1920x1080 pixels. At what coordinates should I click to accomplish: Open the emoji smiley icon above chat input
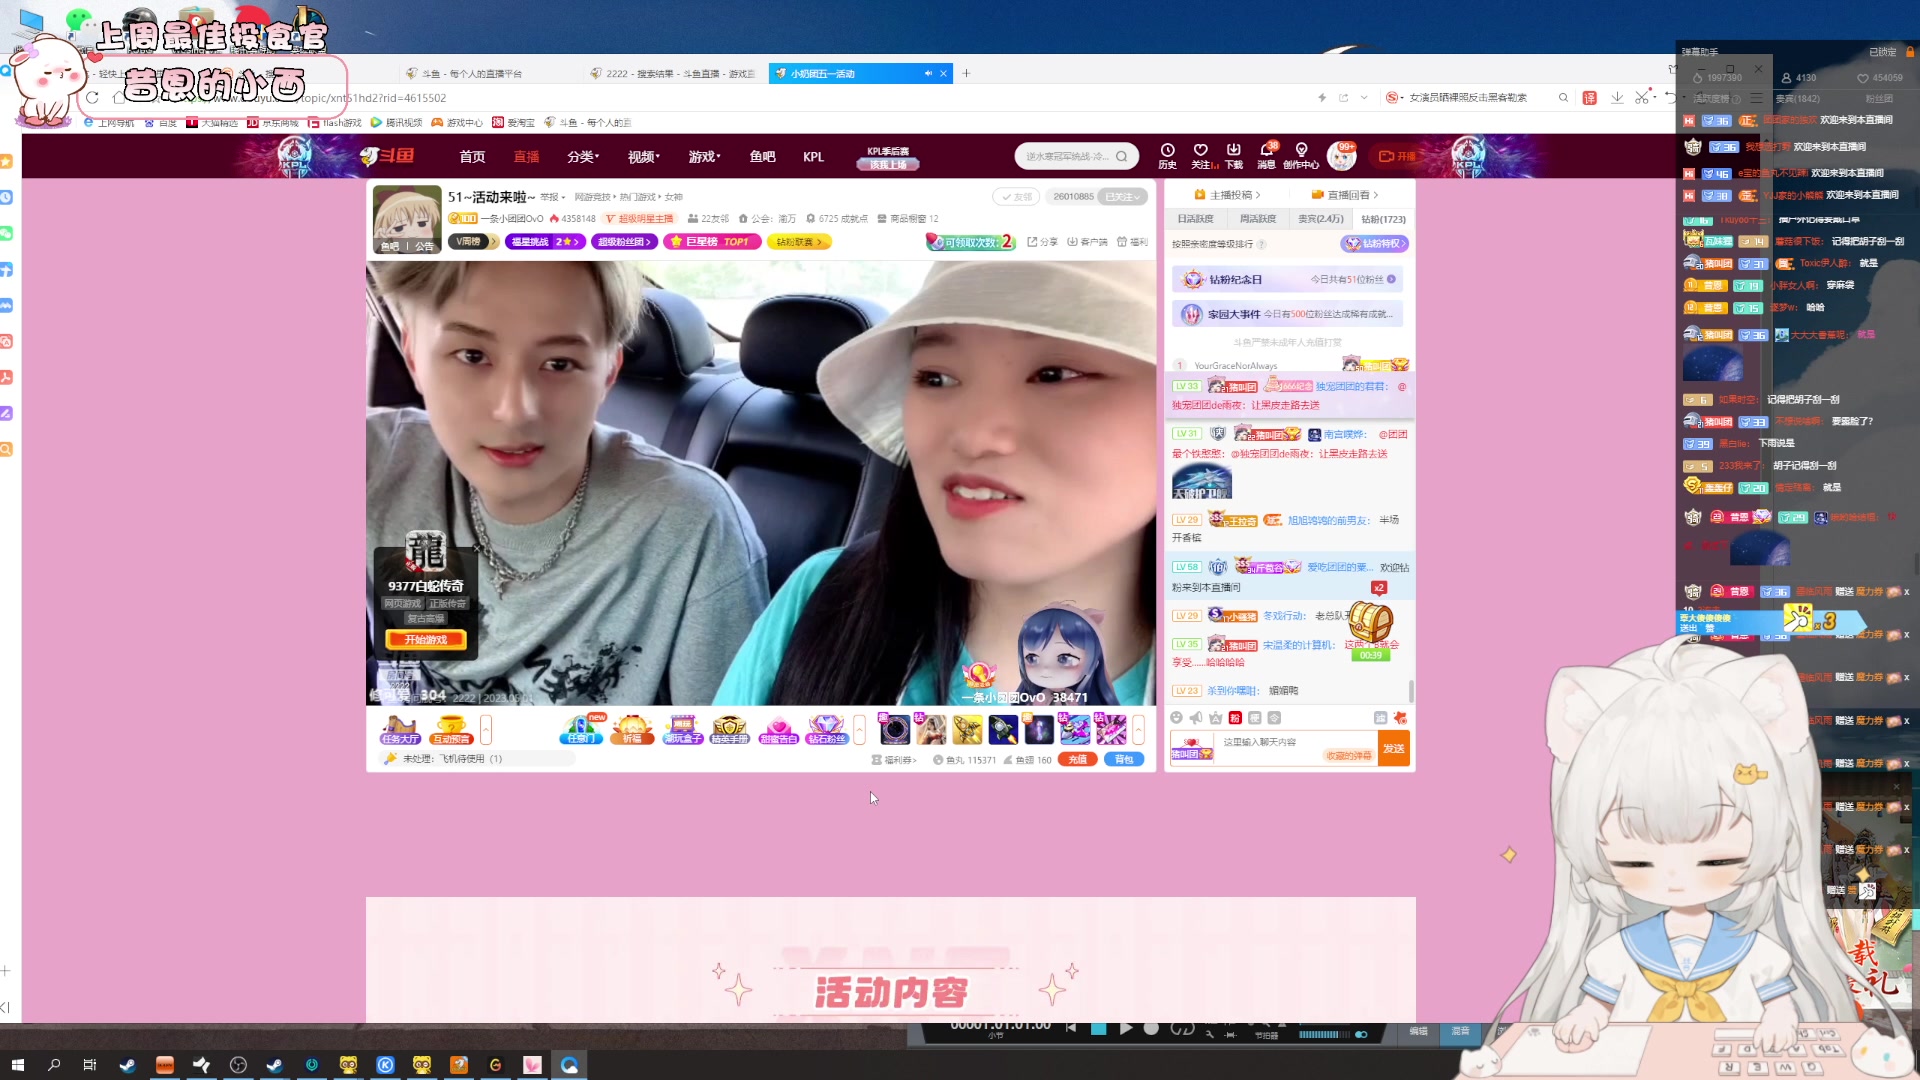point(1177,717)
